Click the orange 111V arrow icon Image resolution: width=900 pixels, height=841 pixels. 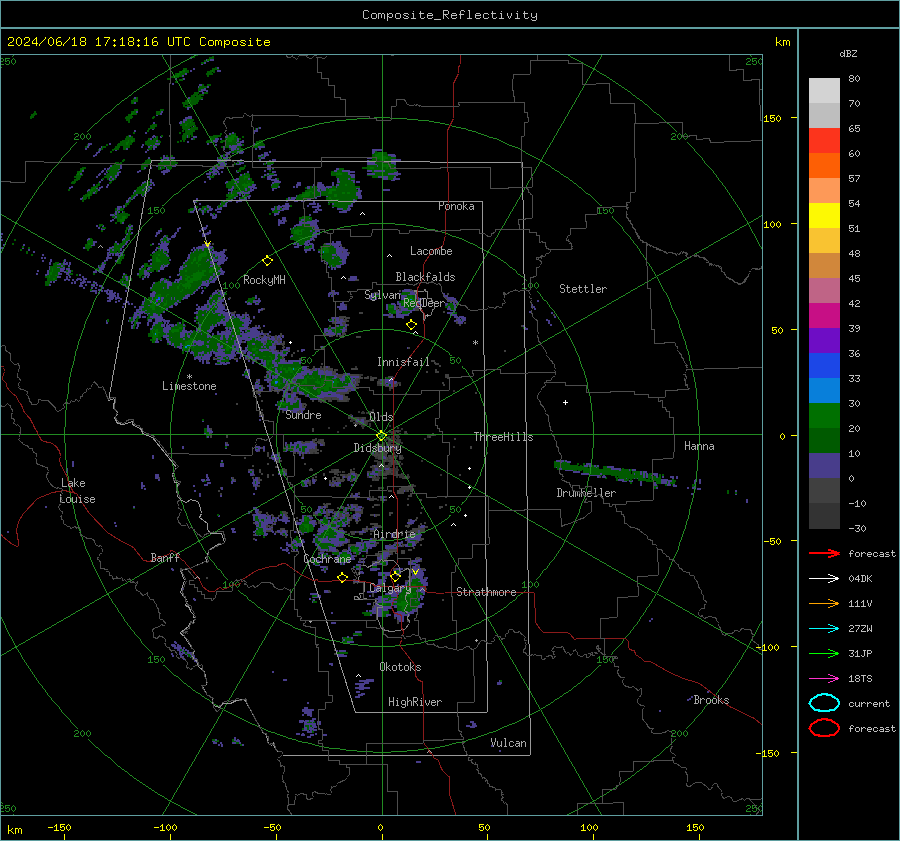pyautogui.click(x=824, y=603)
